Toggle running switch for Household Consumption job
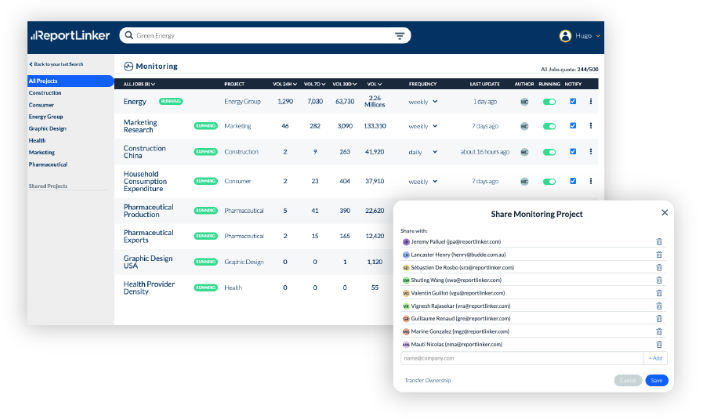 click(549, 182)
